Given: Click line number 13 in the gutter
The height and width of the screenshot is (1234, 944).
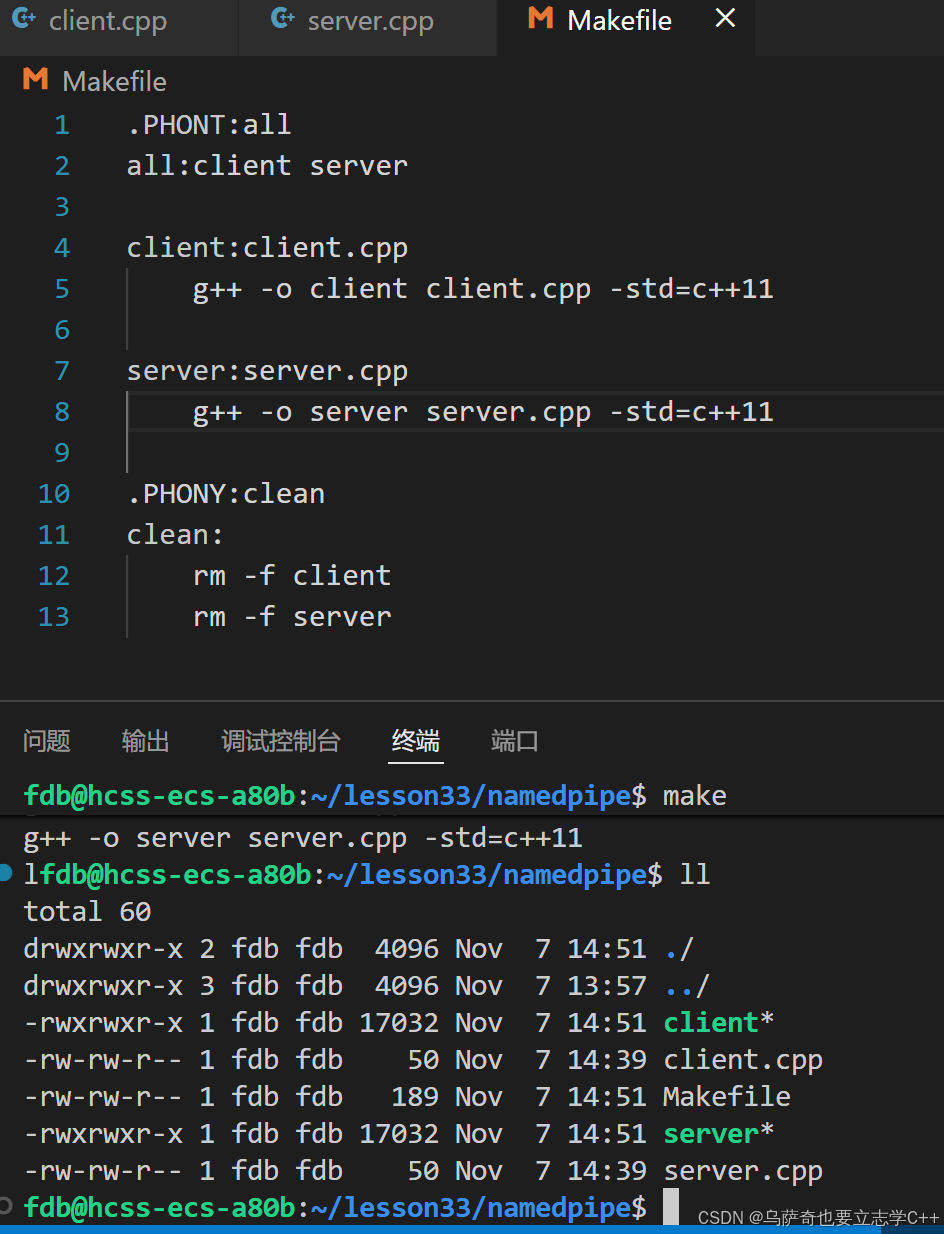Looking at the screenshot, I should (x=54, y=617).
